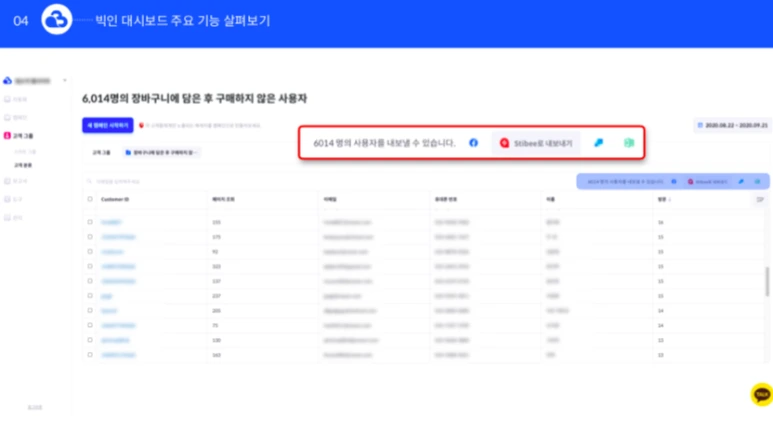Image resolution: width=773 pixels, height=431 pixels.
Task: Open the yellow KakaoTalk chat button
Action: [x=762, y=395]
